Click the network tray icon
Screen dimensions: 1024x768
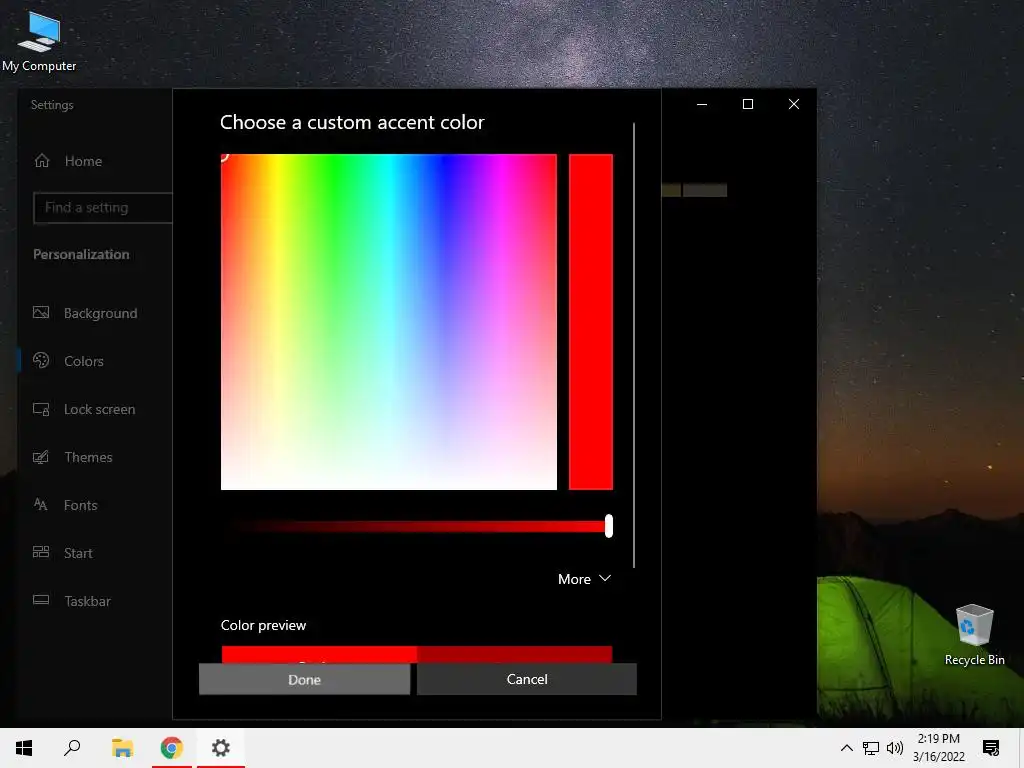tap(871, 748)
